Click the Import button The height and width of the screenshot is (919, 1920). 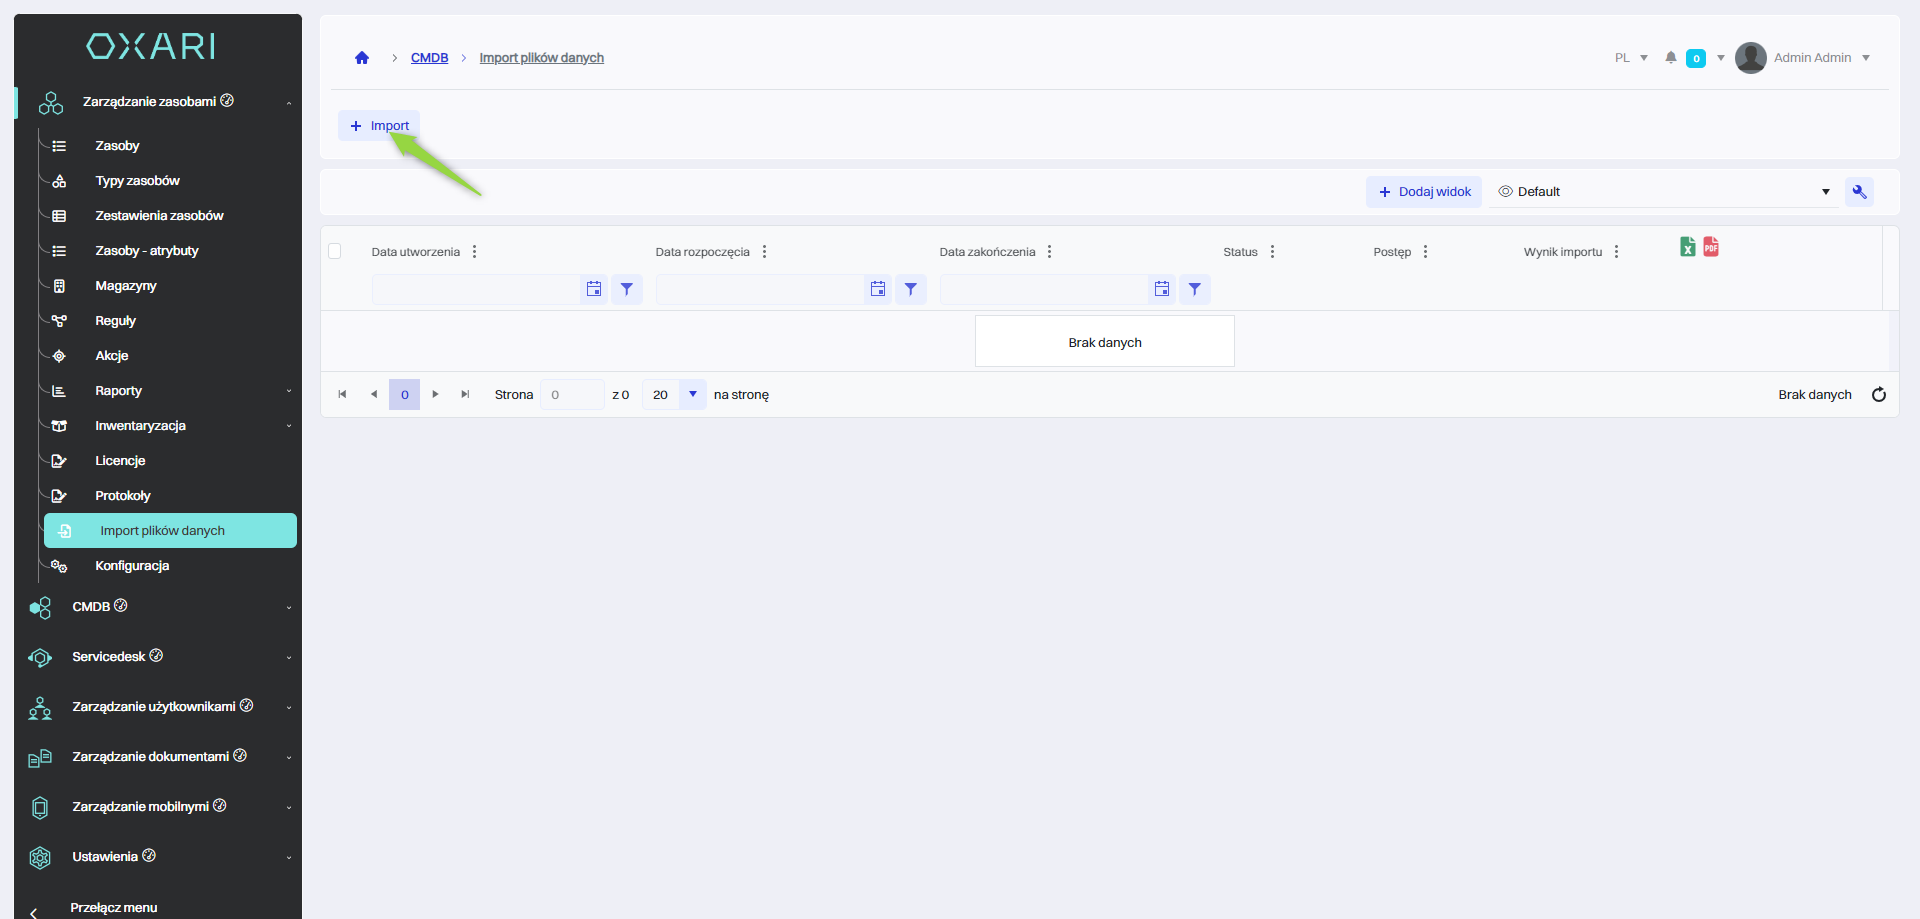pyautogui.click(x=379, y=126)
